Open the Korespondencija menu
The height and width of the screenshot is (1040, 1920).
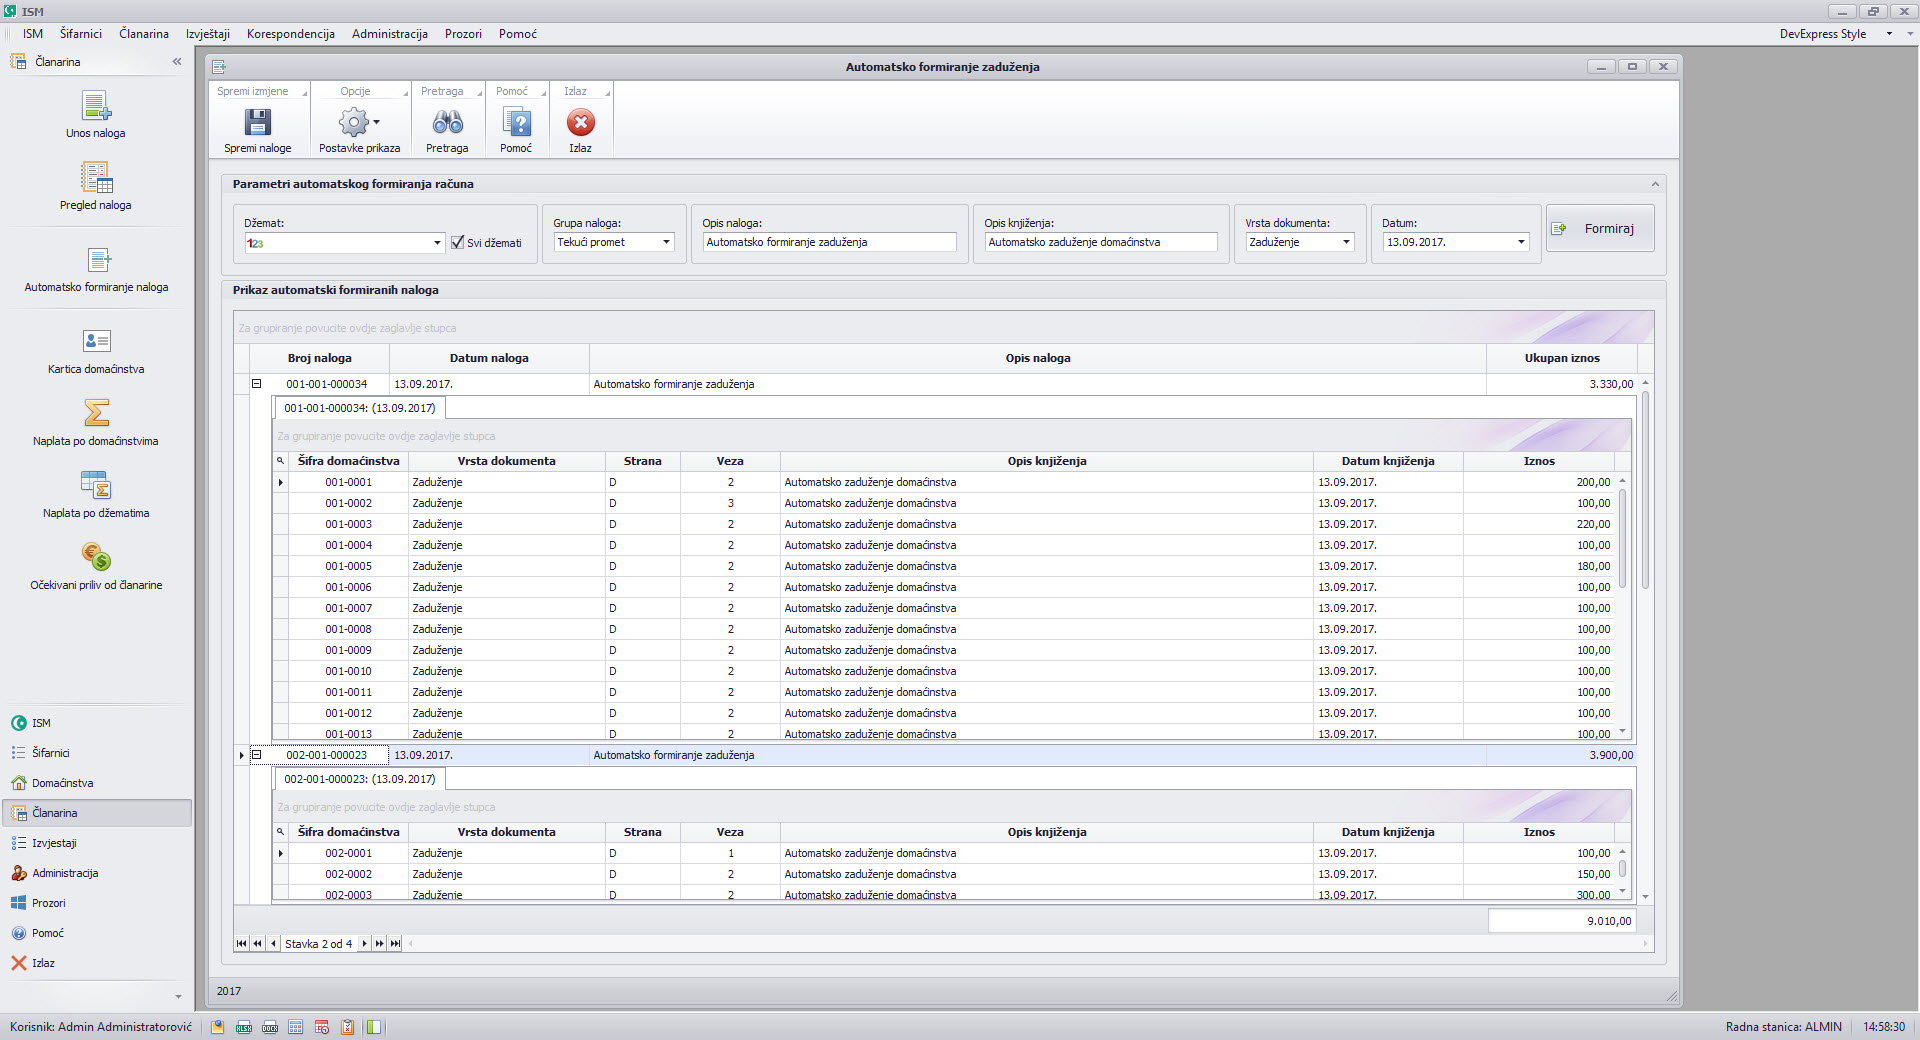(291, 34)
